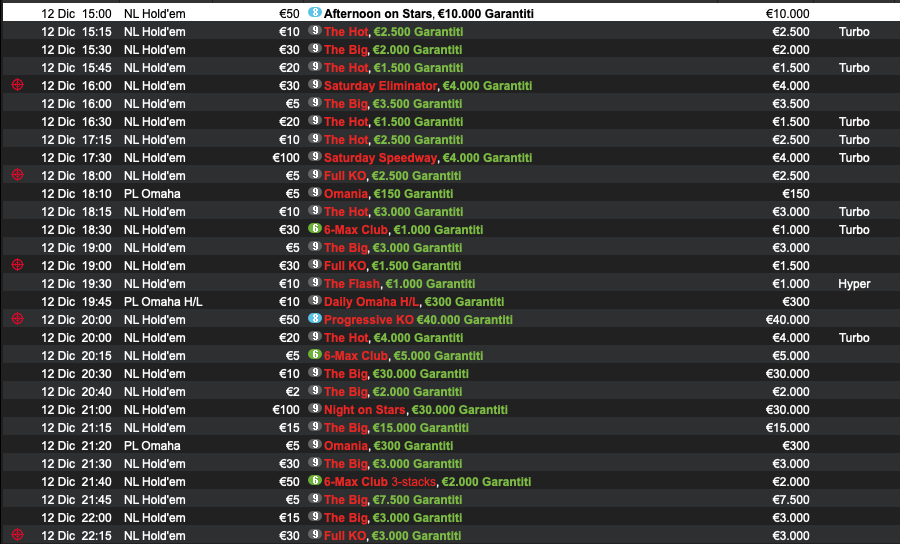
Task: Click the '12 Dic 21:00' start time
Action: [x=76, y=410]
